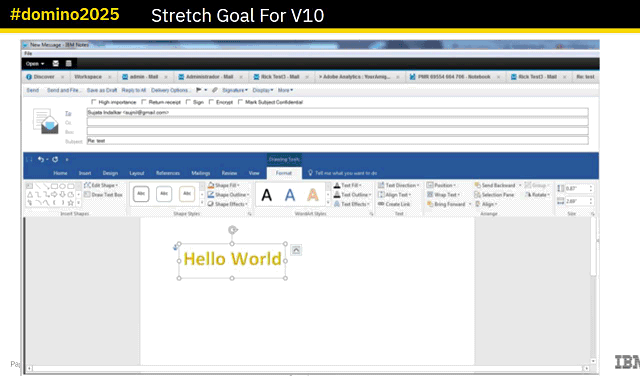Switch to the admin - Mail tab
This screenshot has width=640, height=376.
point(144,77)
